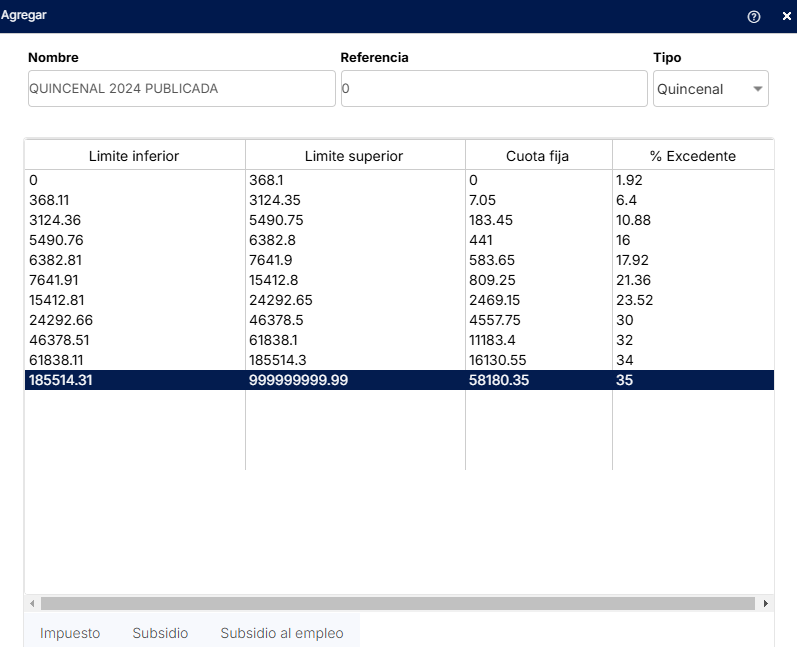This screenshot has width=797, height=647.
Task: Click the horizontal scrollbar thumb
Action: click(398, 604)
